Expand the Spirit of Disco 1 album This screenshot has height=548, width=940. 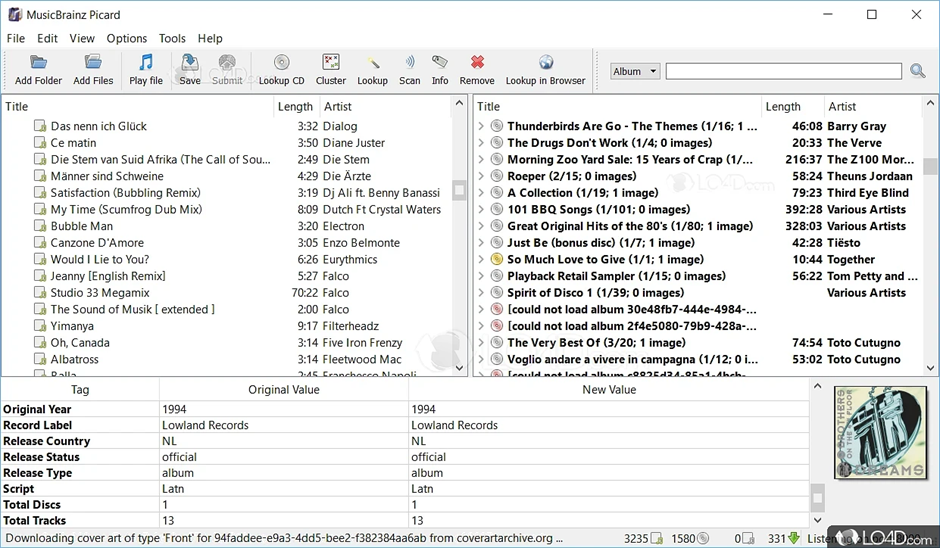[481, 293]
